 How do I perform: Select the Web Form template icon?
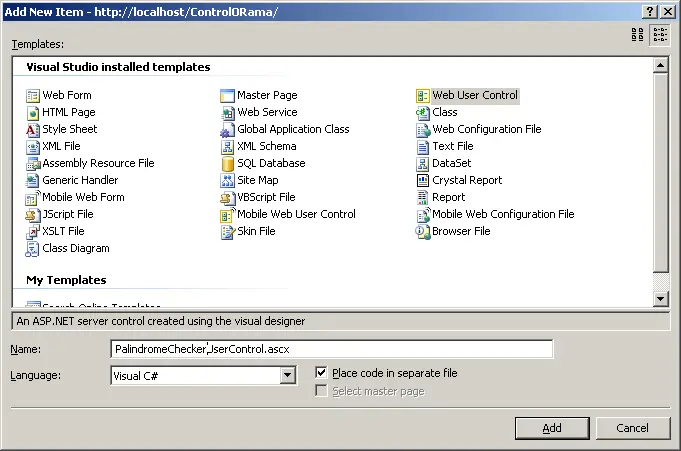tap(33, 96)
